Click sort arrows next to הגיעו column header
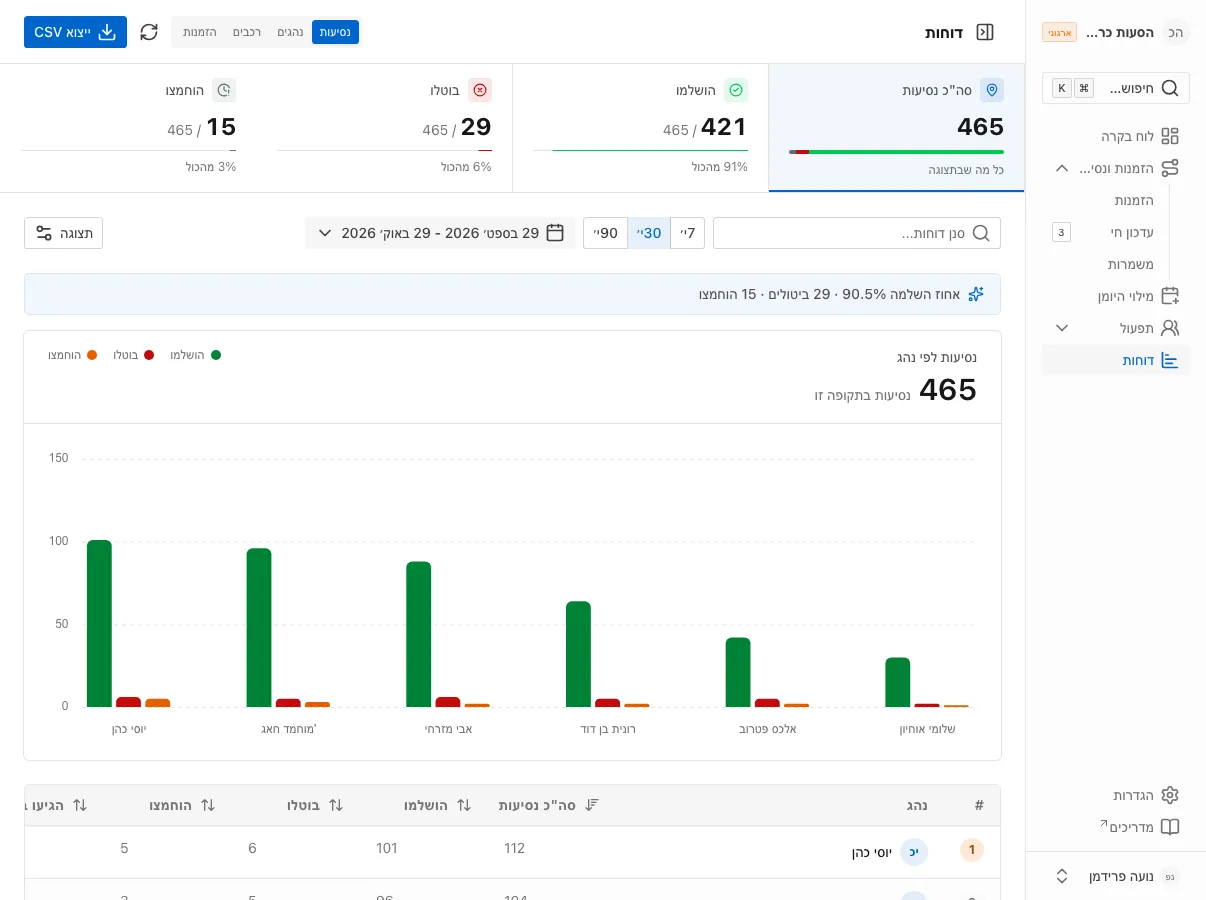This screenshot has height=900, width=1206. tap(80, 805)
